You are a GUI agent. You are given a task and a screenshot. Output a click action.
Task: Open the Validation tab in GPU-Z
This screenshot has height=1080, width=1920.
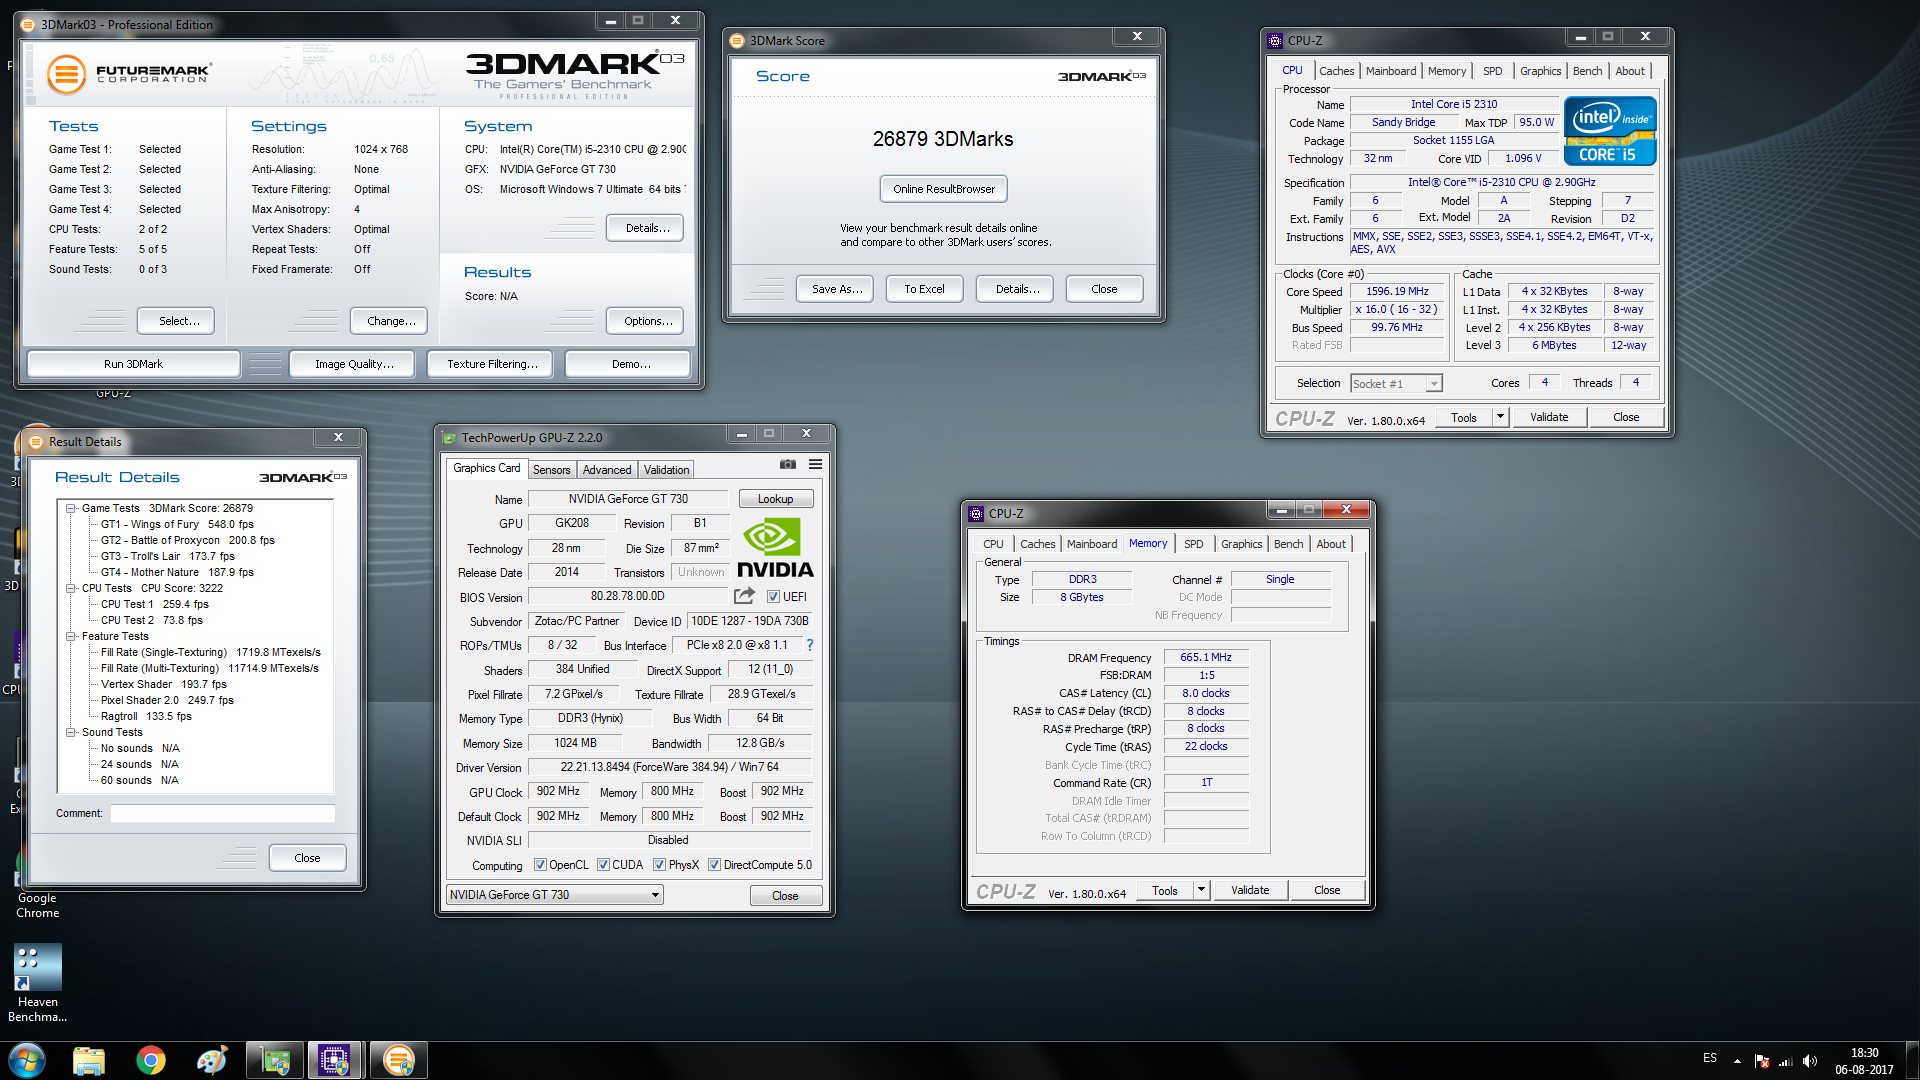click(x=666, y=470)
